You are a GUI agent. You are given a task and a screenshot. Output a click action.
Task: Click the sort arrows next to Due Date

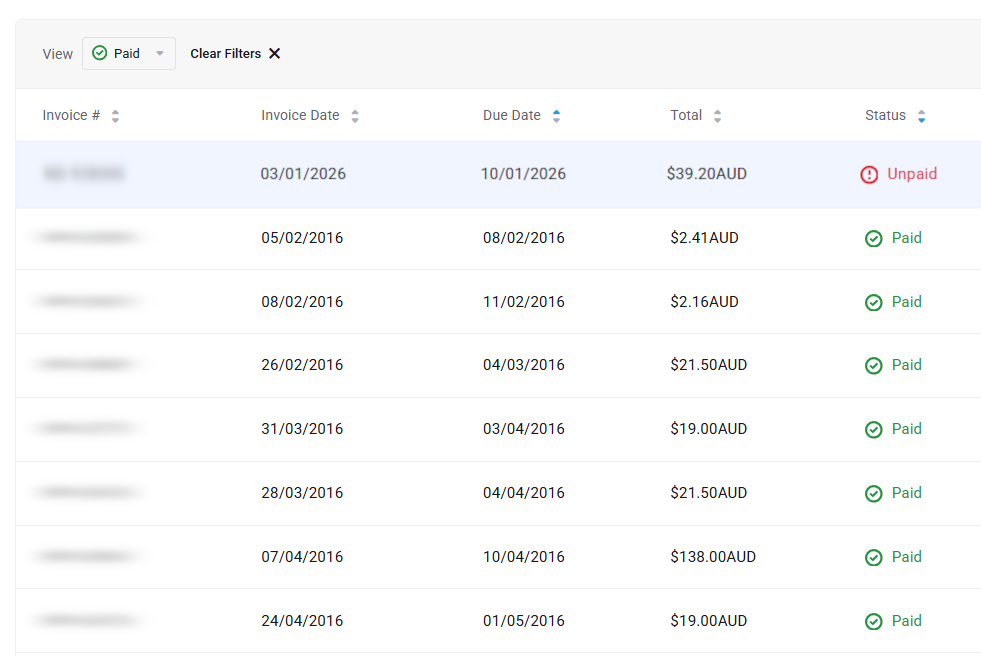point(556,116)
